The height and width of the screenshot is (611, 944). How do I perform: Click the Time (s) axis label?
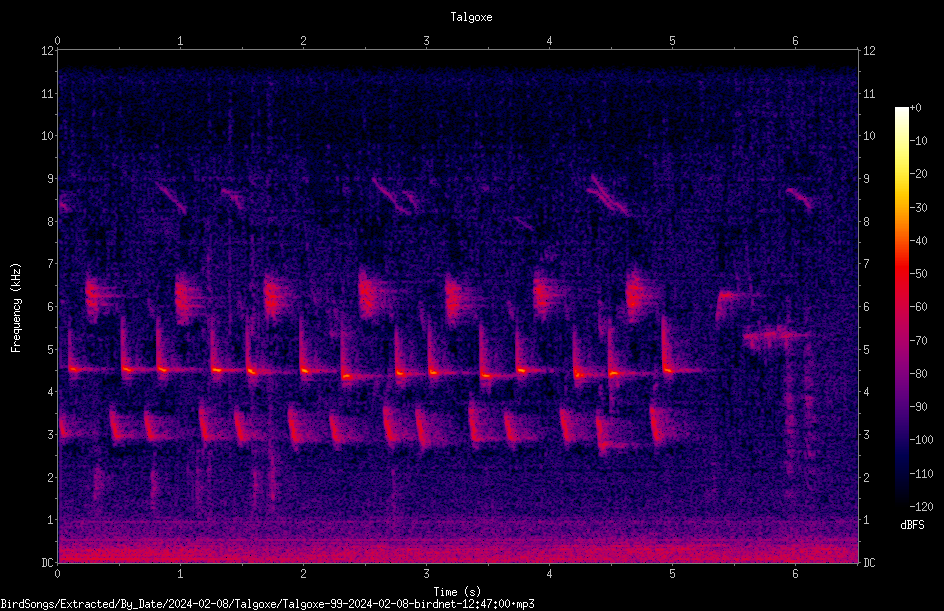coord(457,592)
